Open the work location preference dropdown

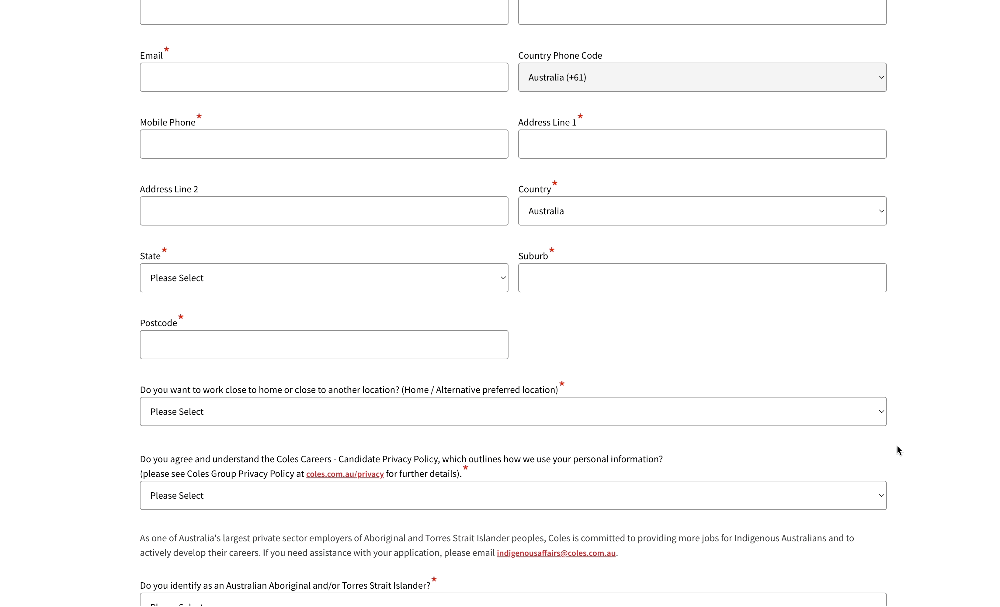(513, 412)
